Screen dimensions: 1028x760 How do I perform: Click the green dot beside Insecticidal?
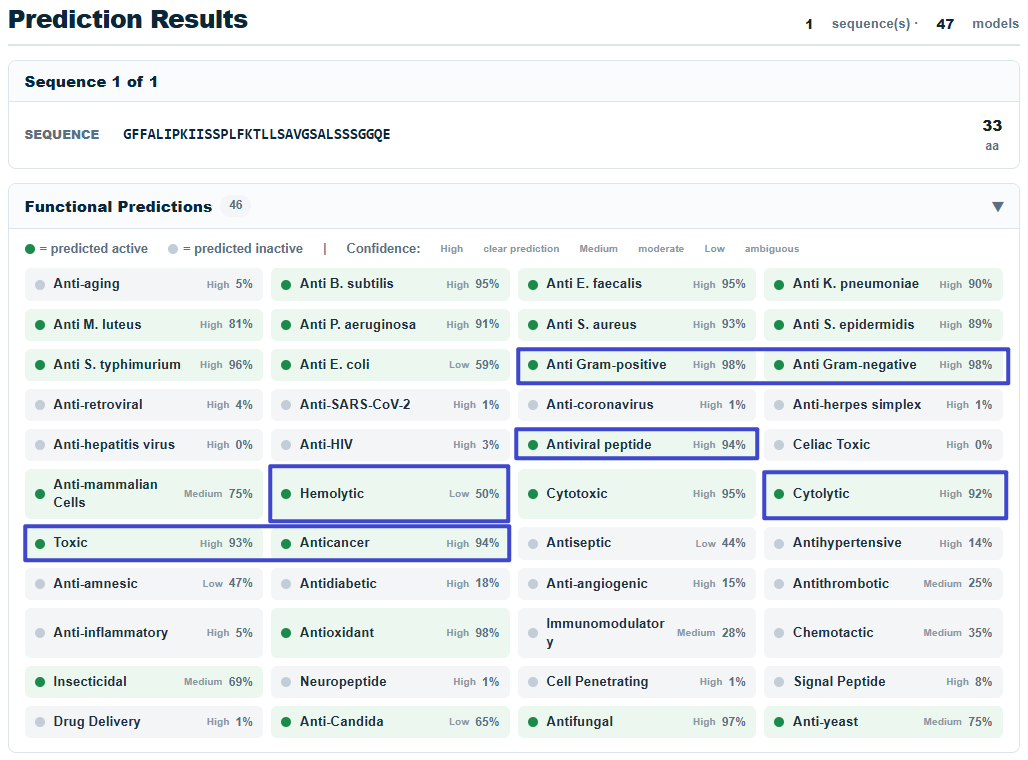[40, 682]
